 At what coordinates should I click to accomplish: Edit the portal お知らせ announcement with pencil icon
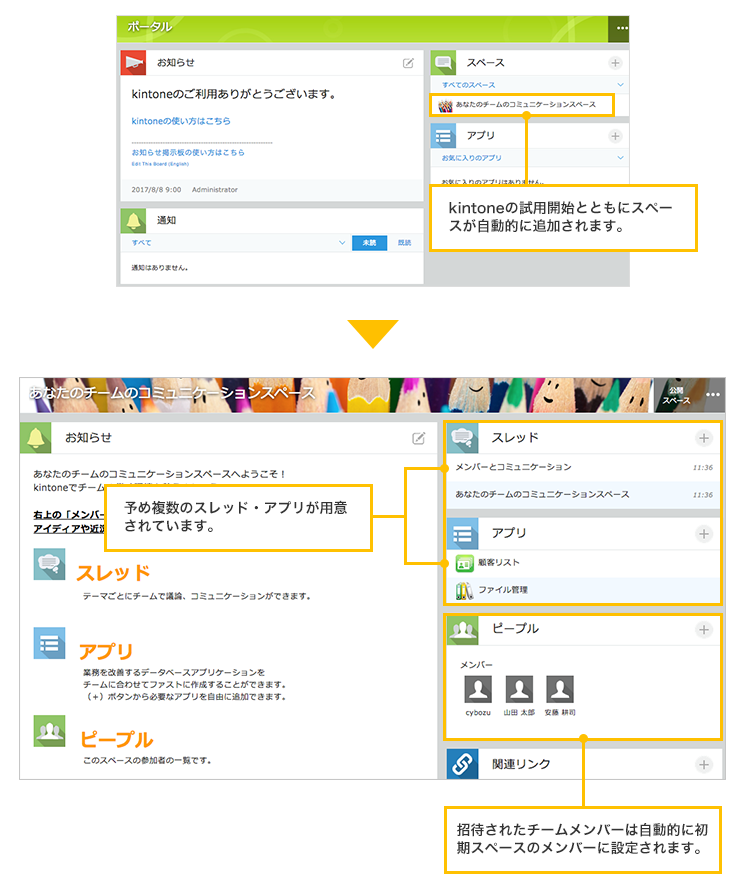tap(408, 62)
